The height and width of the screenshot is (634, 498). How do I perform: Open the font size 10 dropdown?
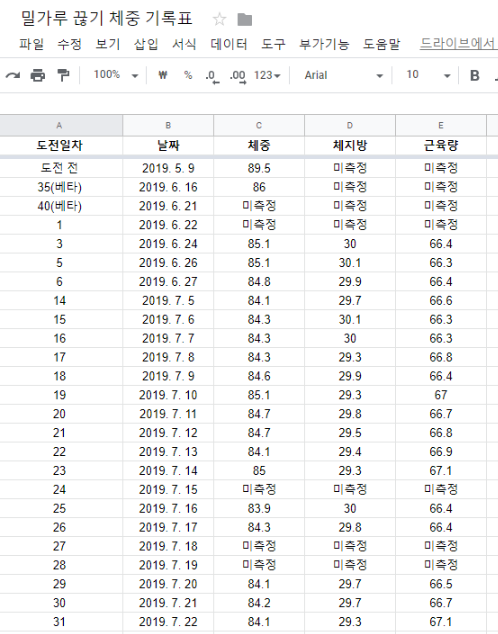[428, 75]
